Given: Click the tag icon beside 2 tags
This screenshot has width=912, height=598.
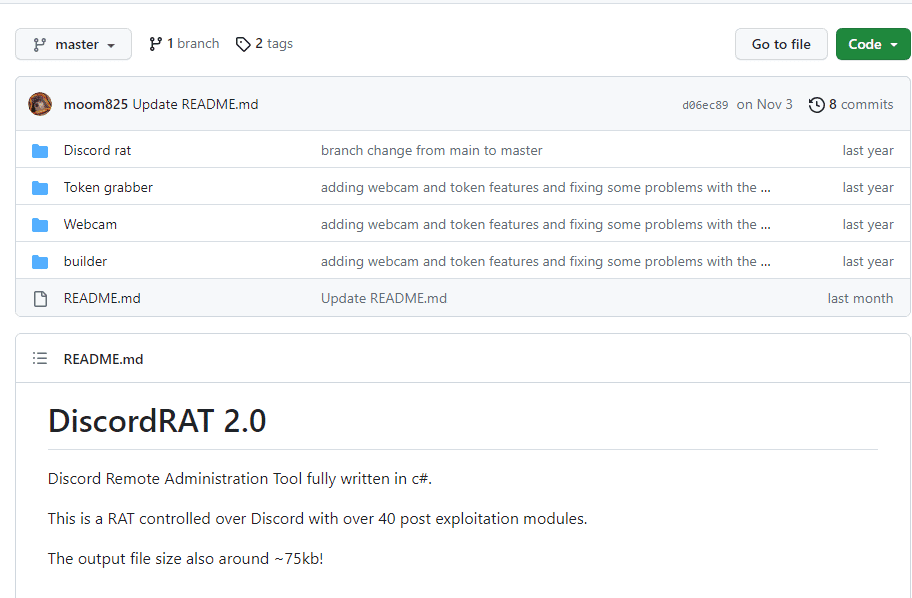Looking at the screenshot, I should coord(243,44).
